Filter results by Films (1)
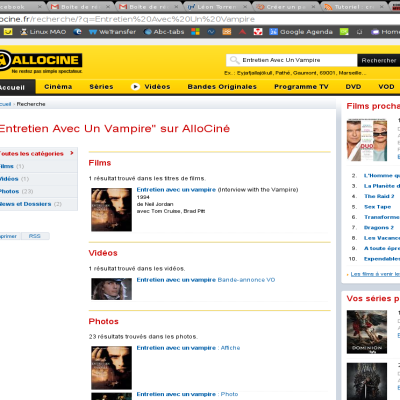The width and height of the screenshot is (400, 400). click(38, 166)
